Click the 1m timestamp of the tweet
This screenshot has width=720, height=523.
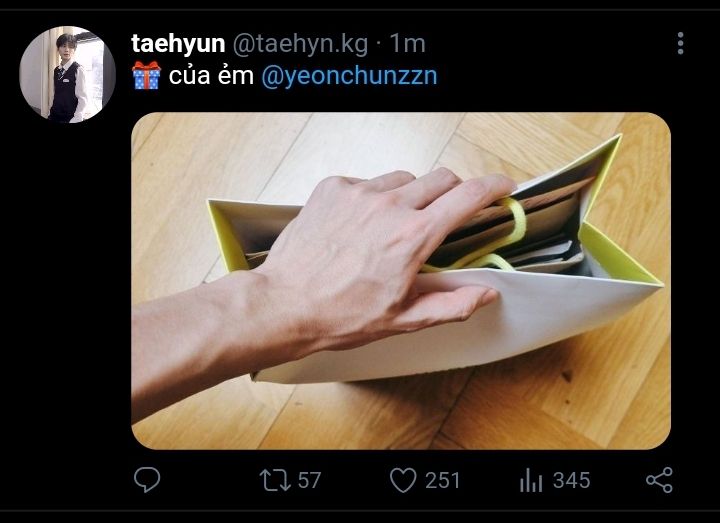407,44
